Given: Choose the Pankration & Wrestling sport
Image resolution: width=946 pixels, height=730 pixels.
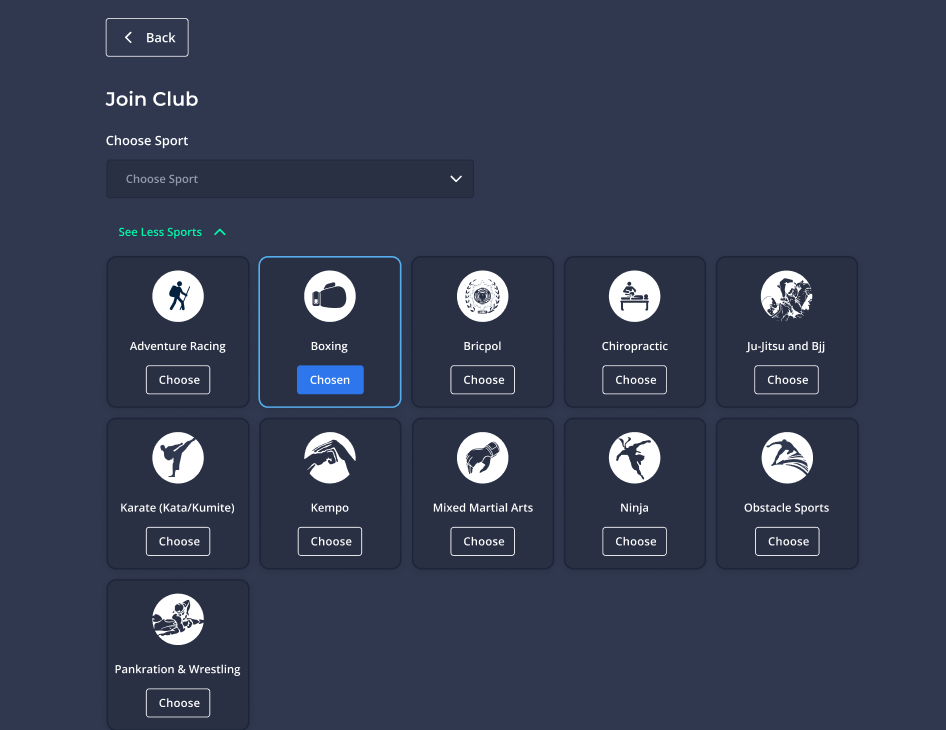Looking at the screenshot, I should click(x=178, y=703).
